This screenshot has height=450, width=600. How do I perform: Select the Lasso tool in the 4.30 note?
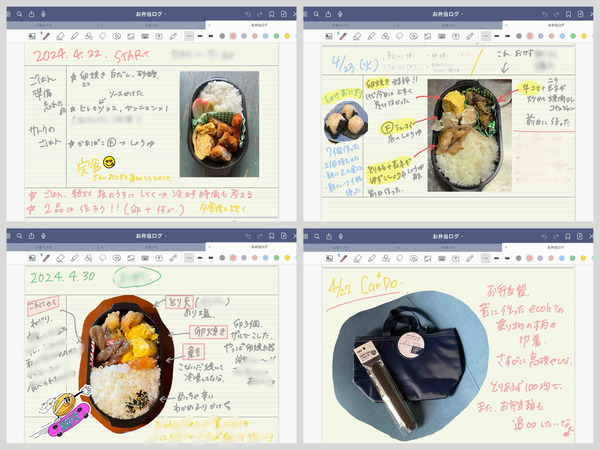coord(103,258)
